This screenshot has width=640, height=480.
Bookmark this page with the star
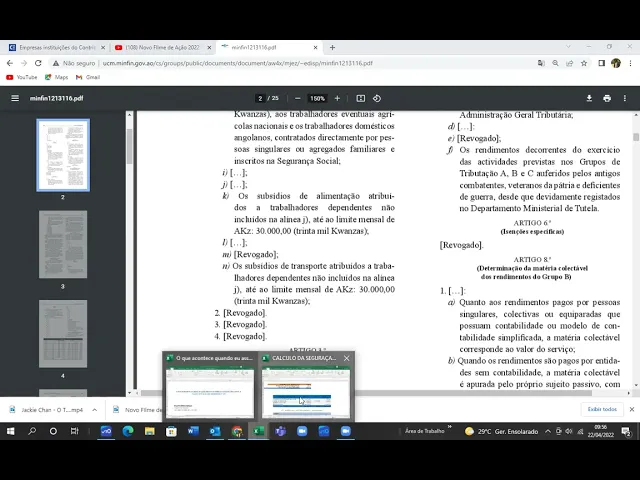(584, 63)
